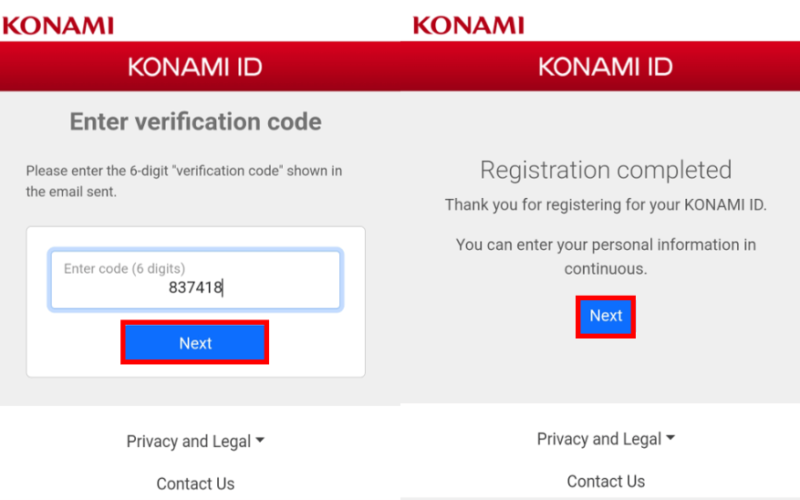Expand Privacy and Legal on the registration completed page
Screen dimensions: 800x500
pos(606,439)
